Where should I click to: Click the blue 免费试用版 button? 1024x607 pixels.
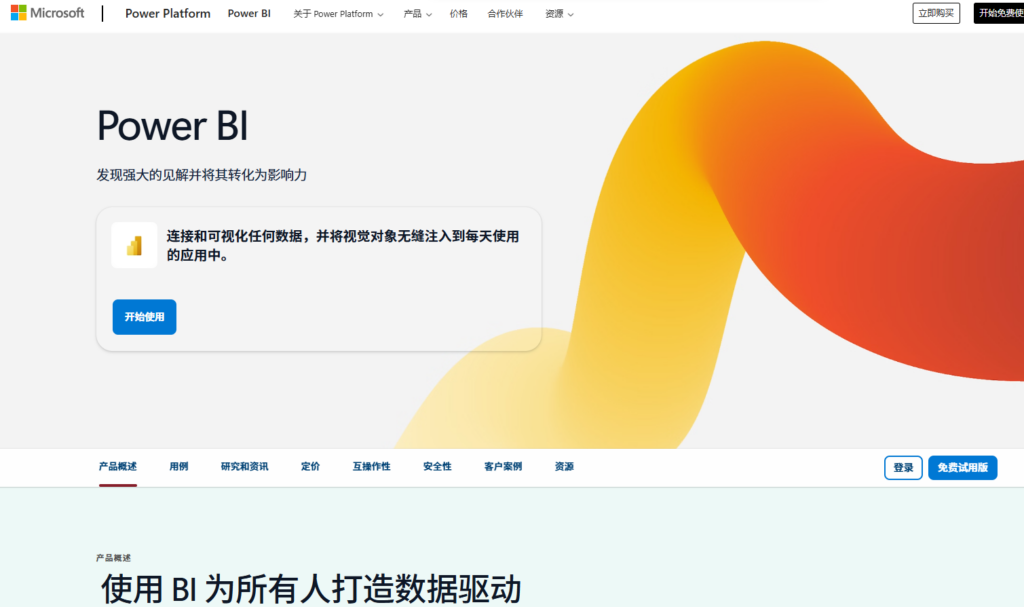point(962,467)
